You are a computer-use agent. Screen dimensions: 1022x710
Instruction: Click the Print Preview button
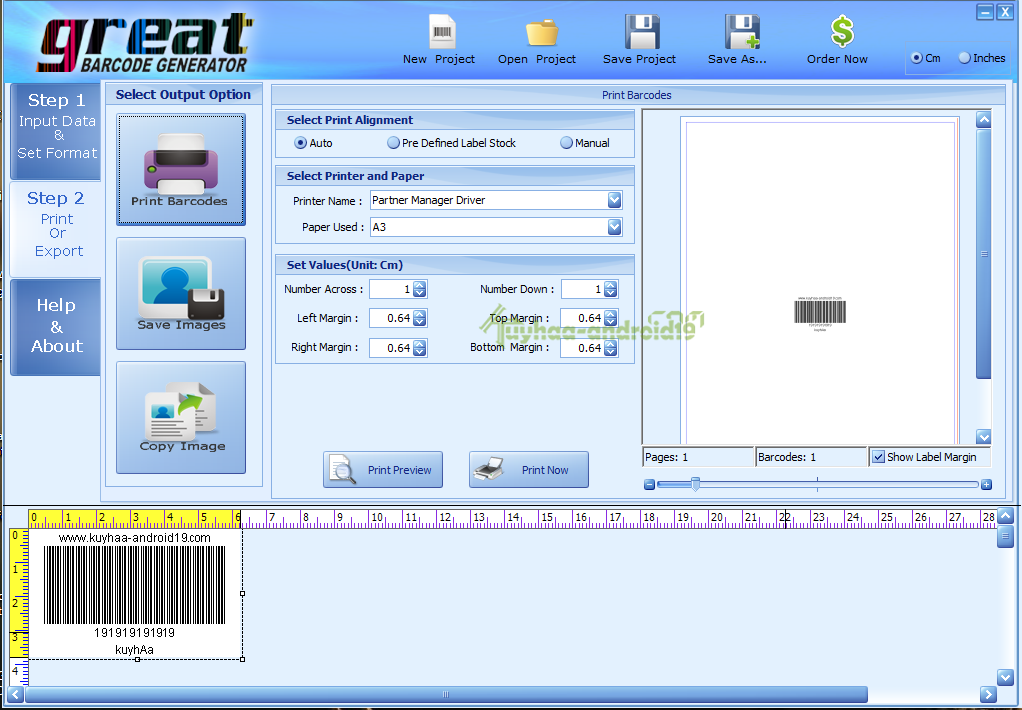point(383,469)
